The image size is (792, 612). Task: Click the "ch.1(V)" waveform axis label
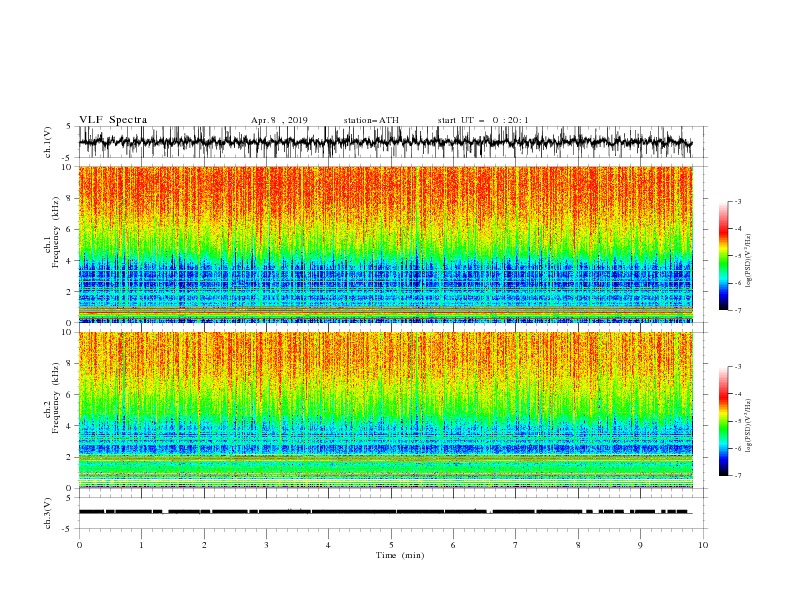[48, 141]
